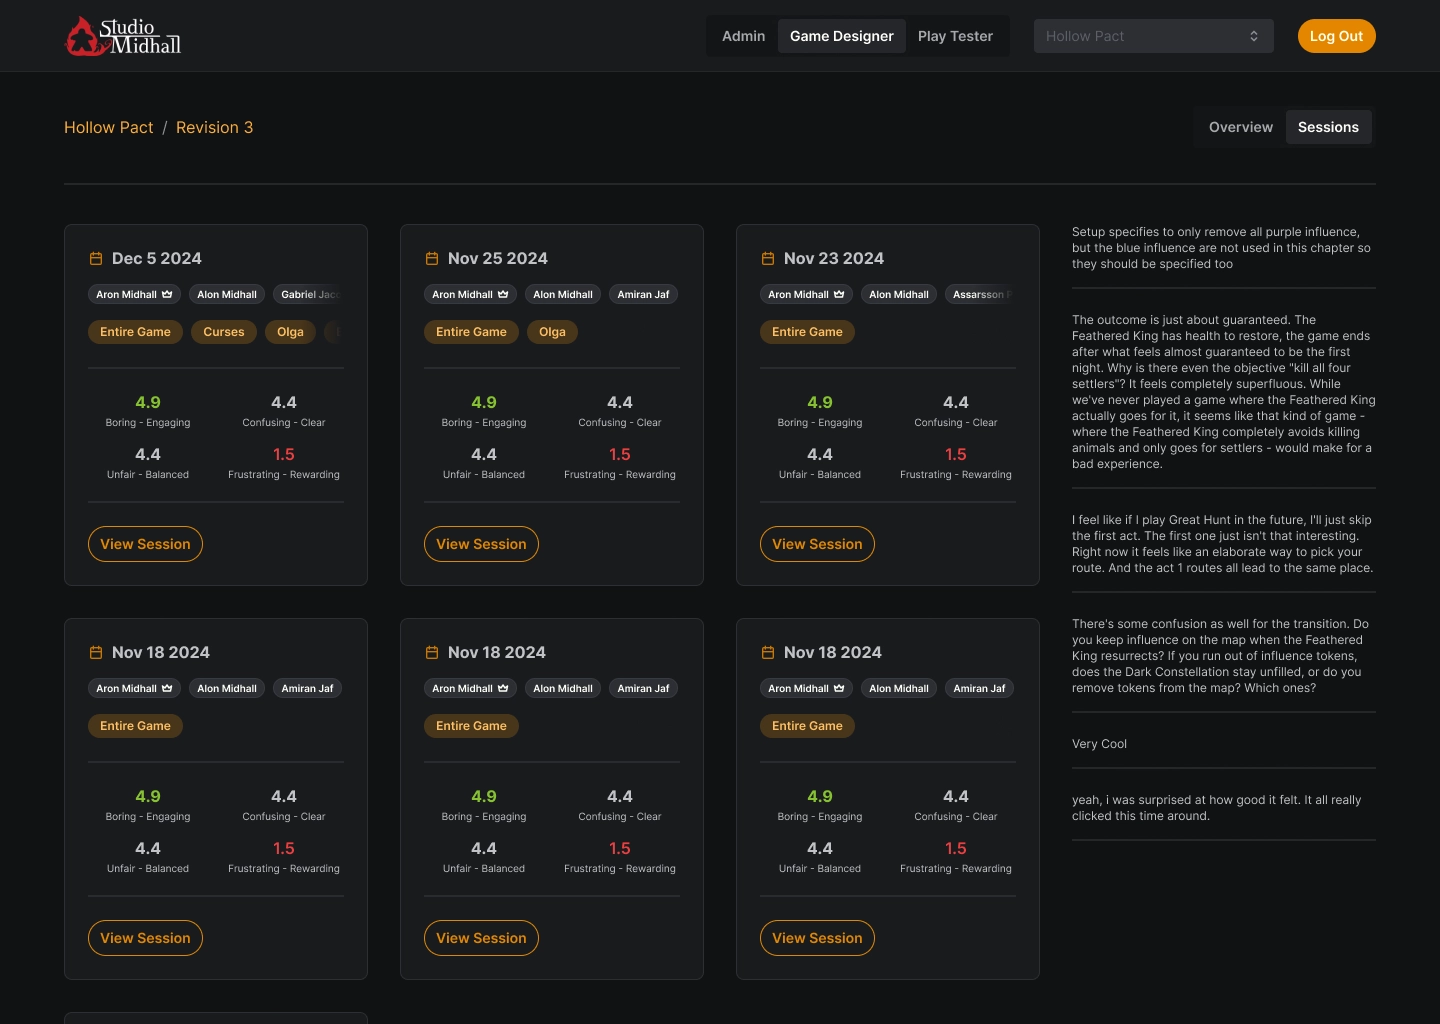
Task: Open View Session for Nov 23 2024
Action: pos(817,544)
